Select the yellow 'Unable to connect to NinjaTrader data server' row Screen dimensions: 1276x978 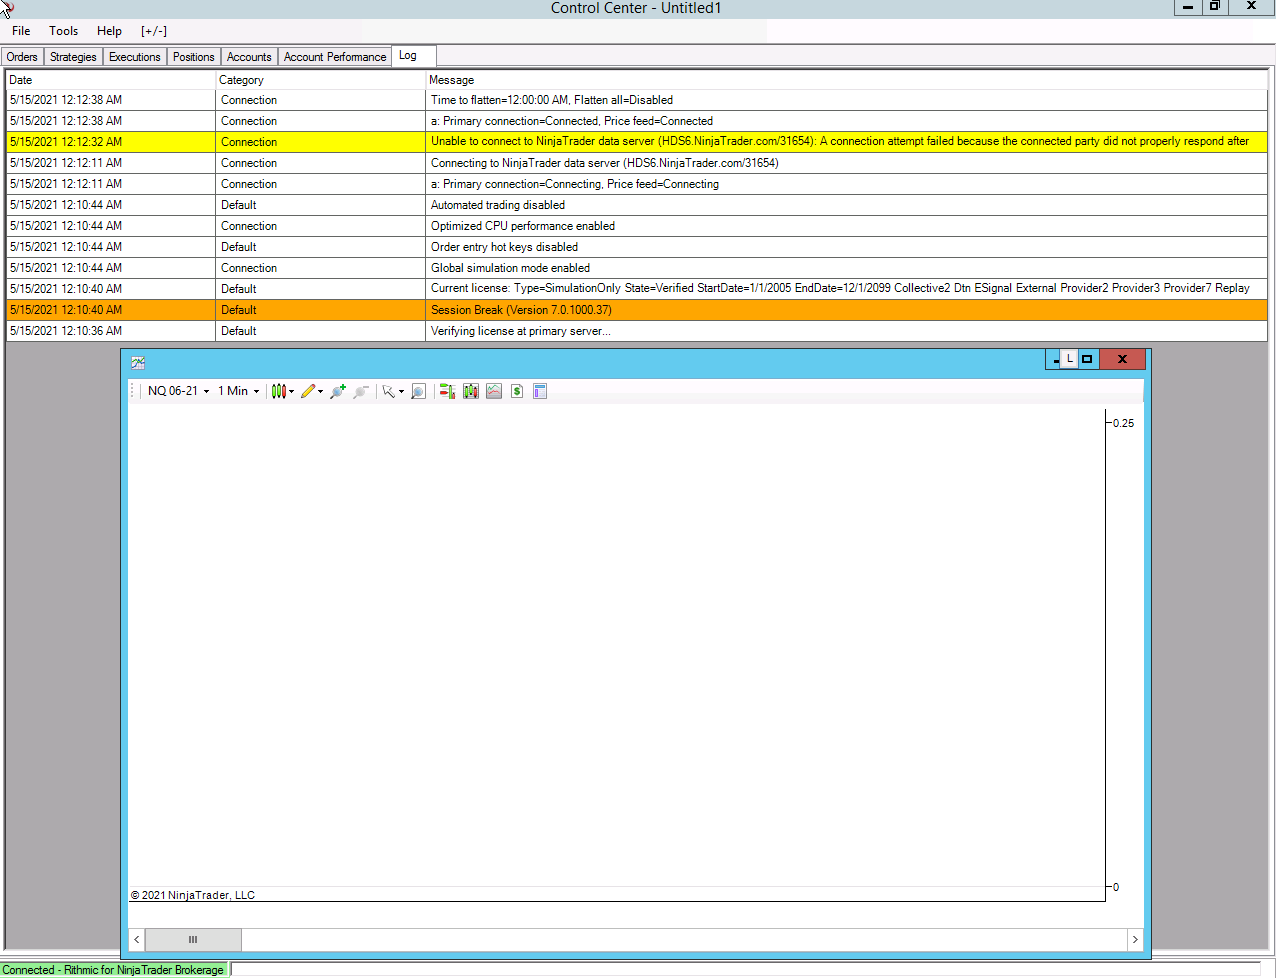(637, 142)
